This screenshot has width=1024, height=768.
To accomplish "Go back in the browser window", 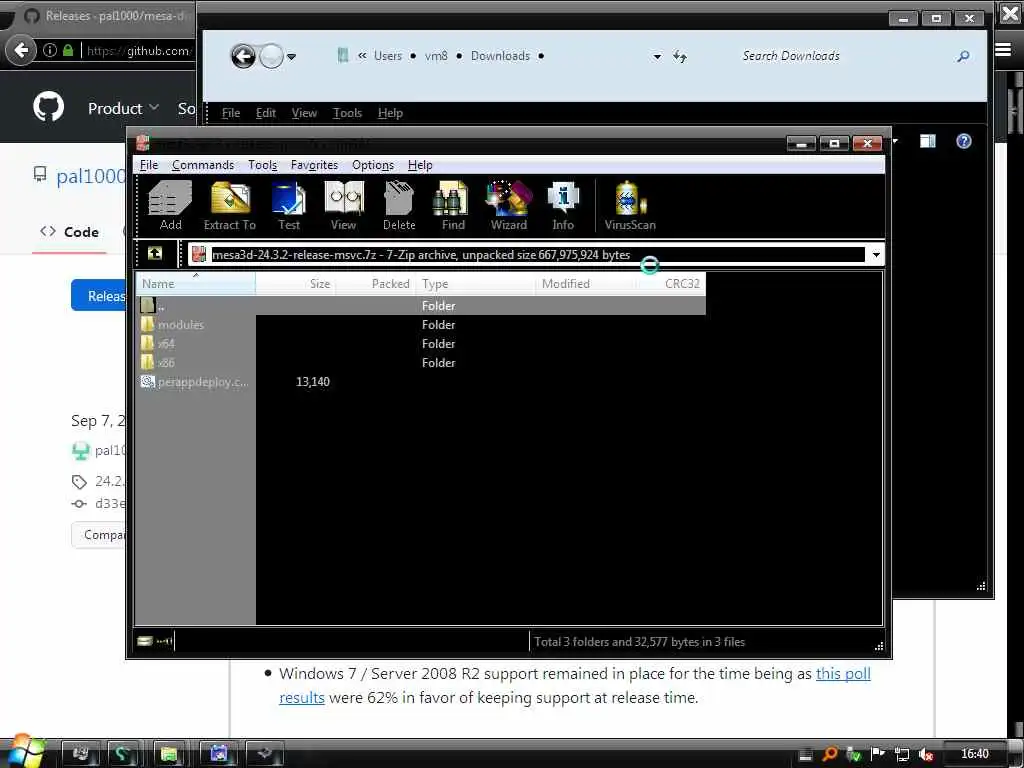I will point(21,50).
